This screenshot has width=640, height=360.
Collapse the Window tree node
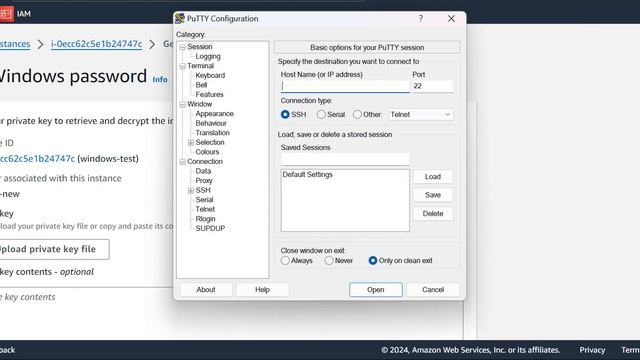(182, 104)
